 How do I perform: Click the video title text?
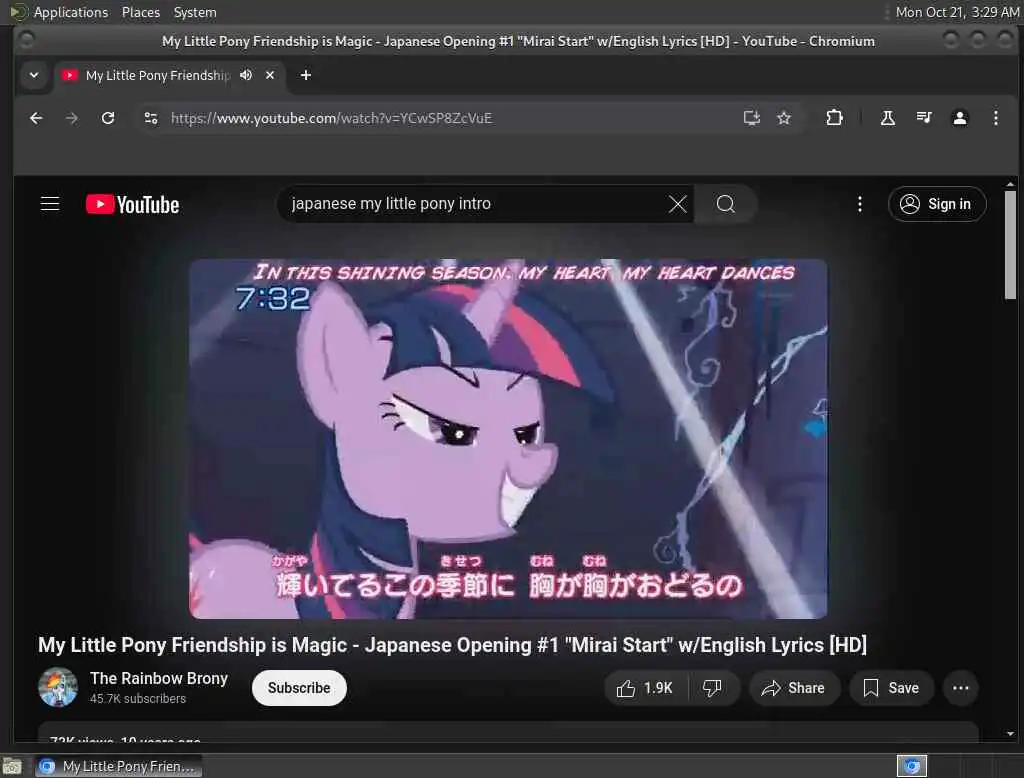(x=452, y=645)
